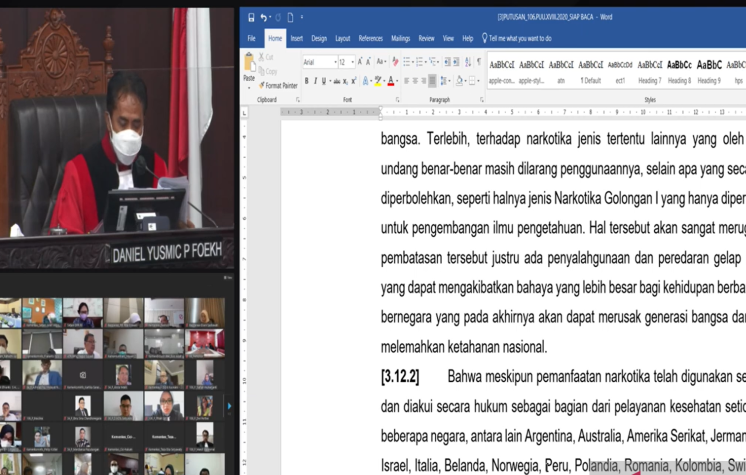Toggle Show/Hide paragraph marks
This screenshot has width=746, height=475.
[x=479, y=62]
